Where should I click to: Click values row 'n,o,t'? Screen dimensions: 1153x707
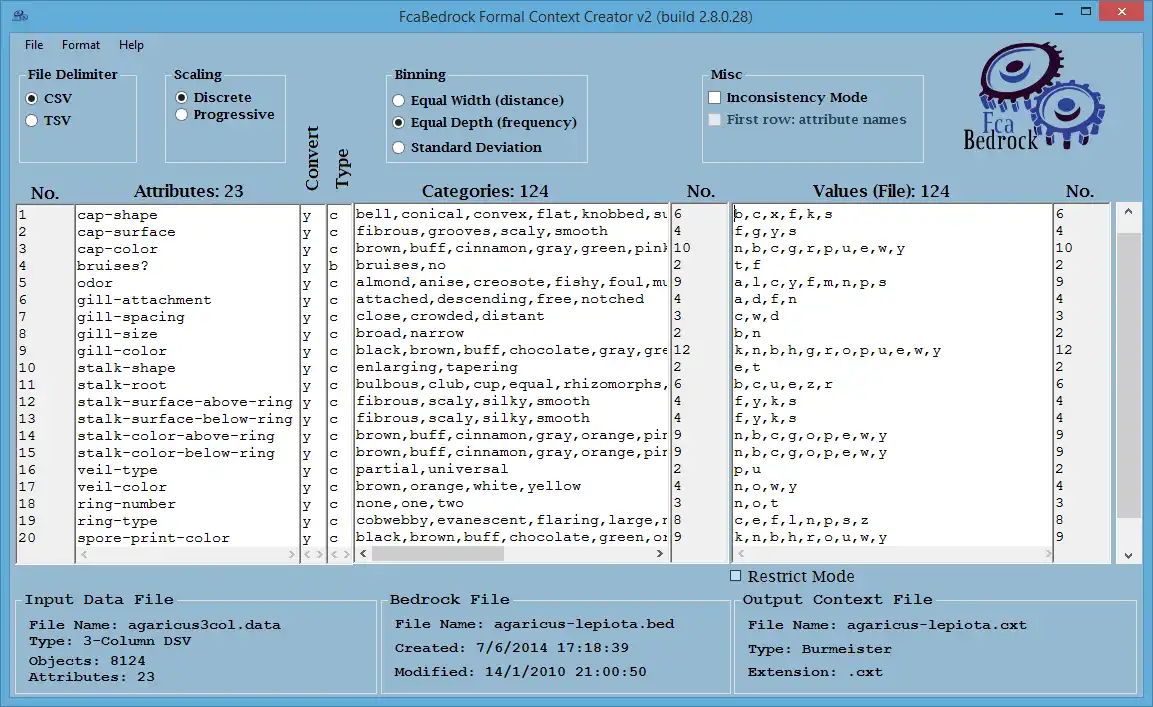point(757,503)
